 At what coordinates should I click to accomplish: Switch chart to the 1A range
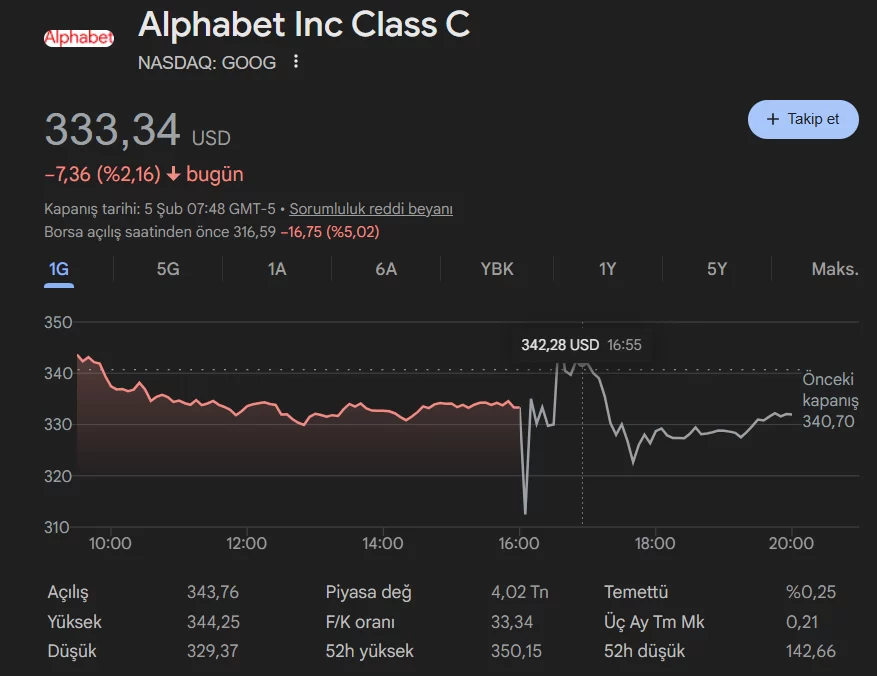click(277, 269)
